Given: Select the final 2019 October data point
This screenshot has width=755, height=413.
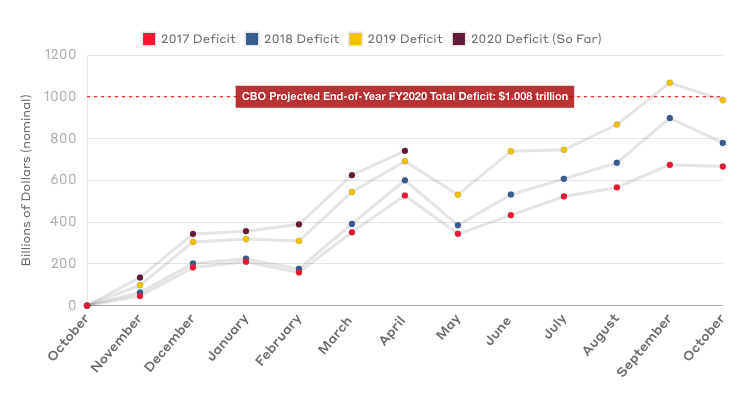Looking at the screenshot, I should click(723, 100).
